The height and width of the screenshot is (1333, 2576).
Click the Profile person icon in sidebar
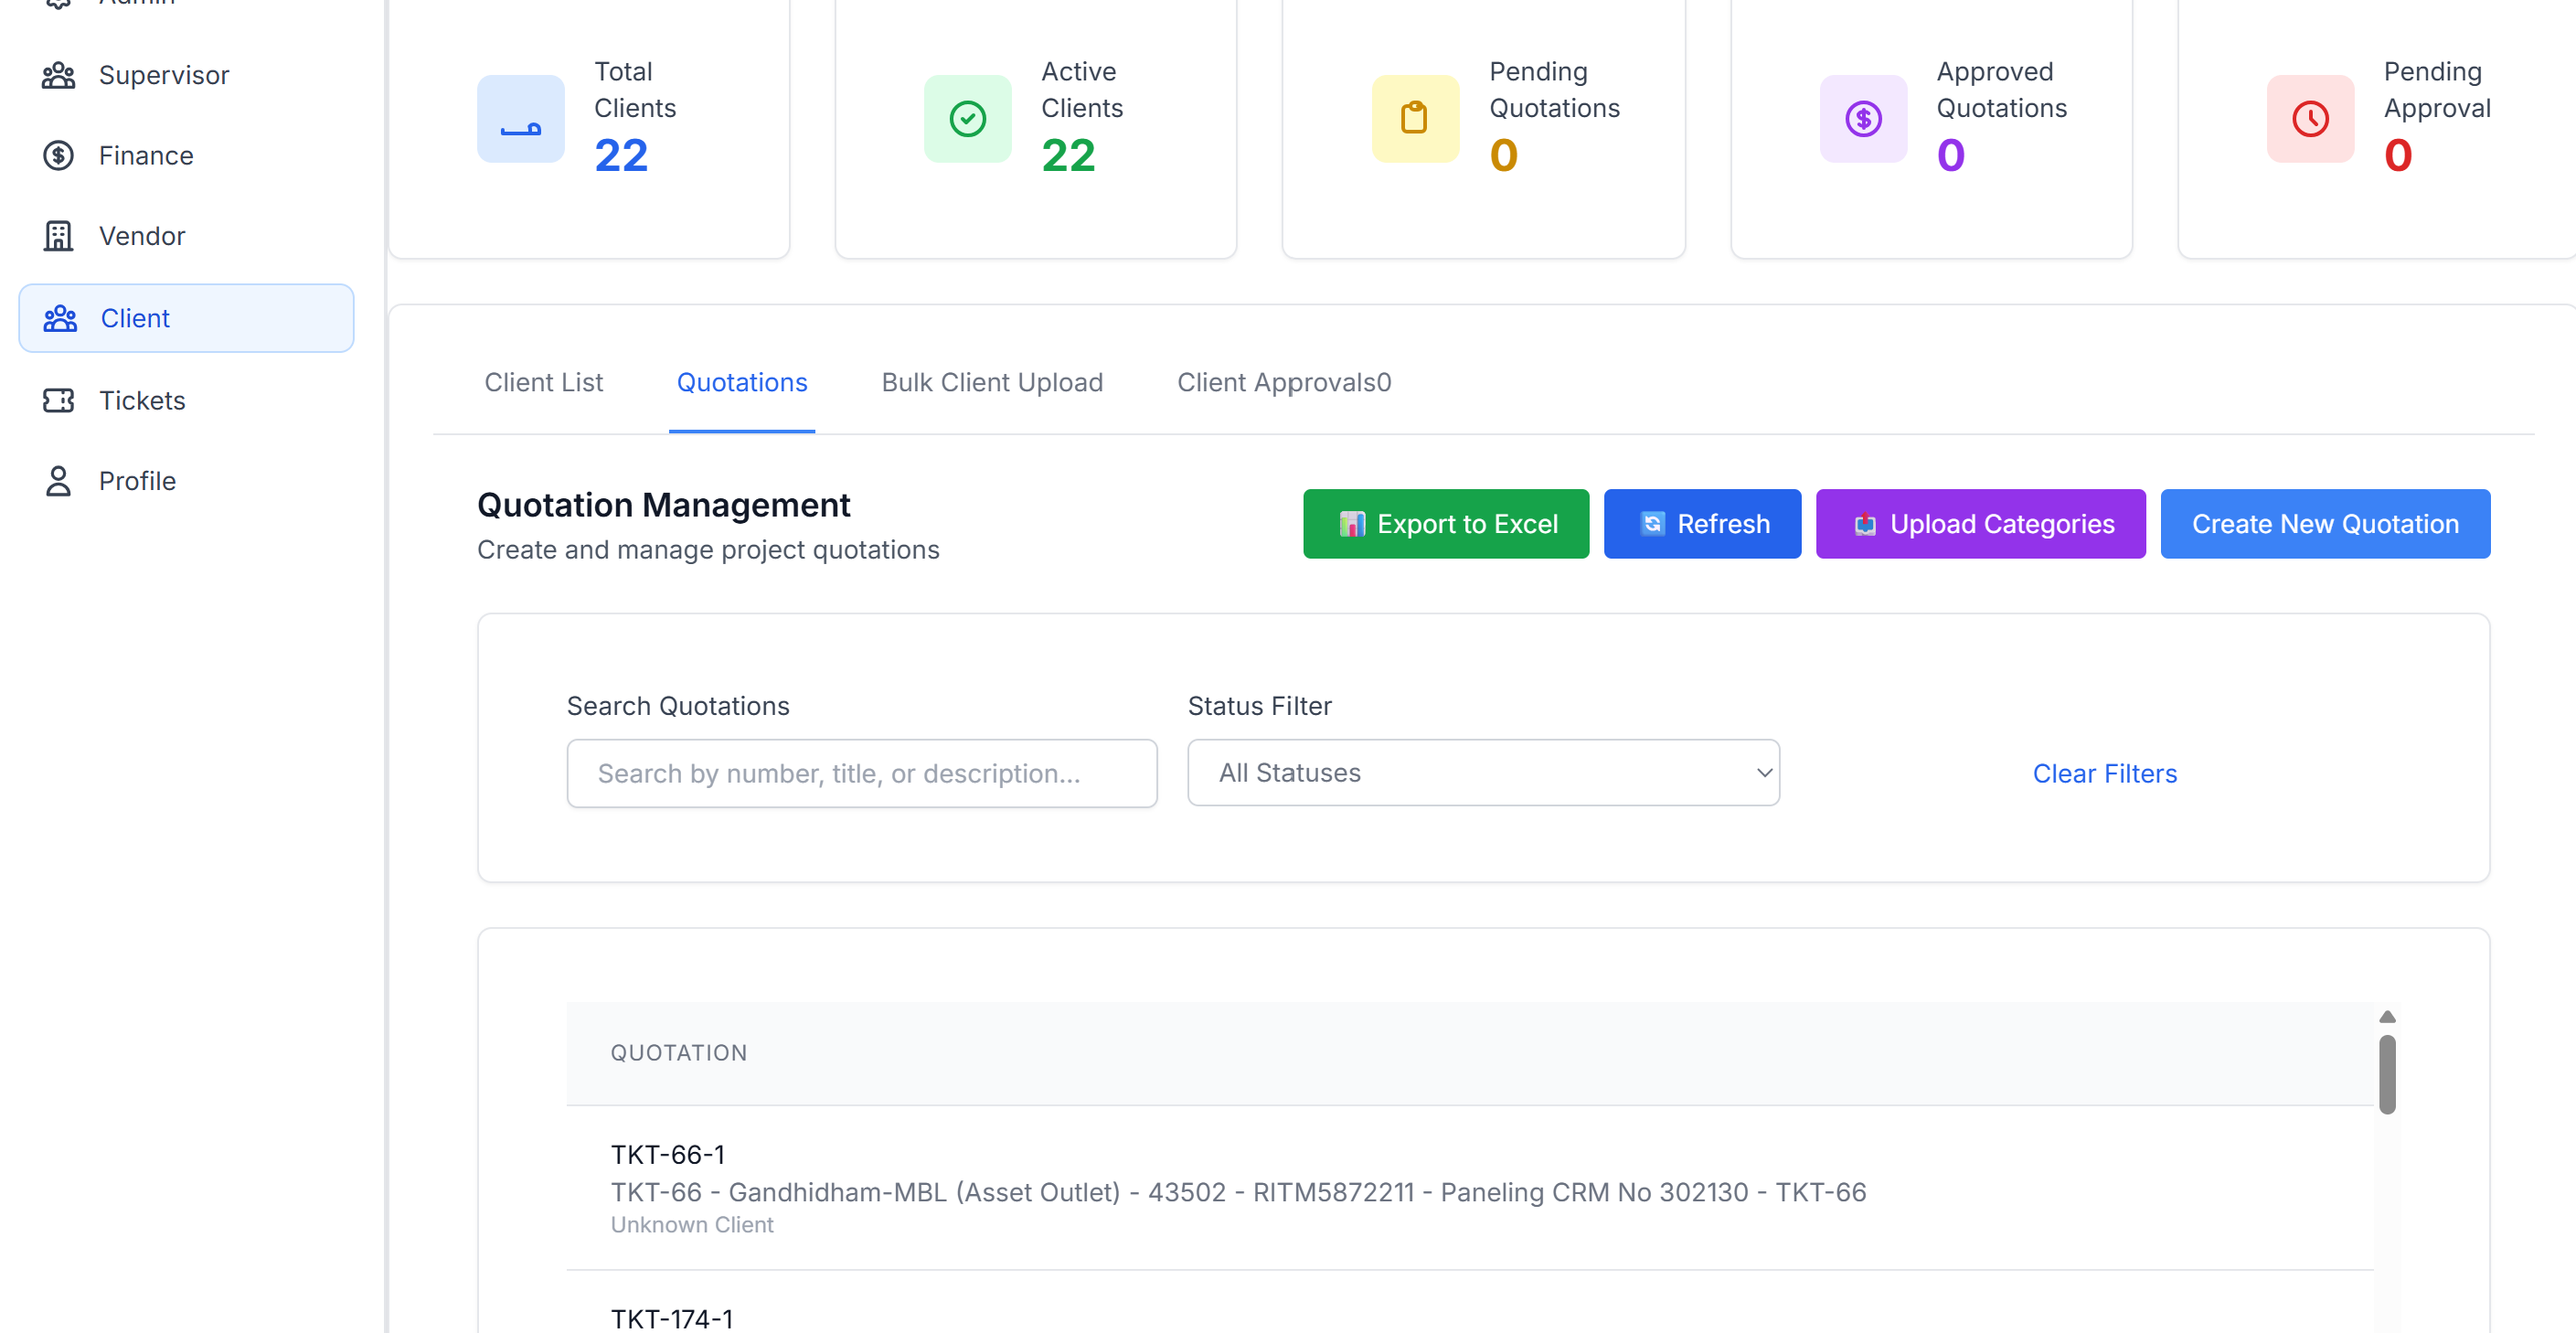pyautogui.click(x=58, y=481)
